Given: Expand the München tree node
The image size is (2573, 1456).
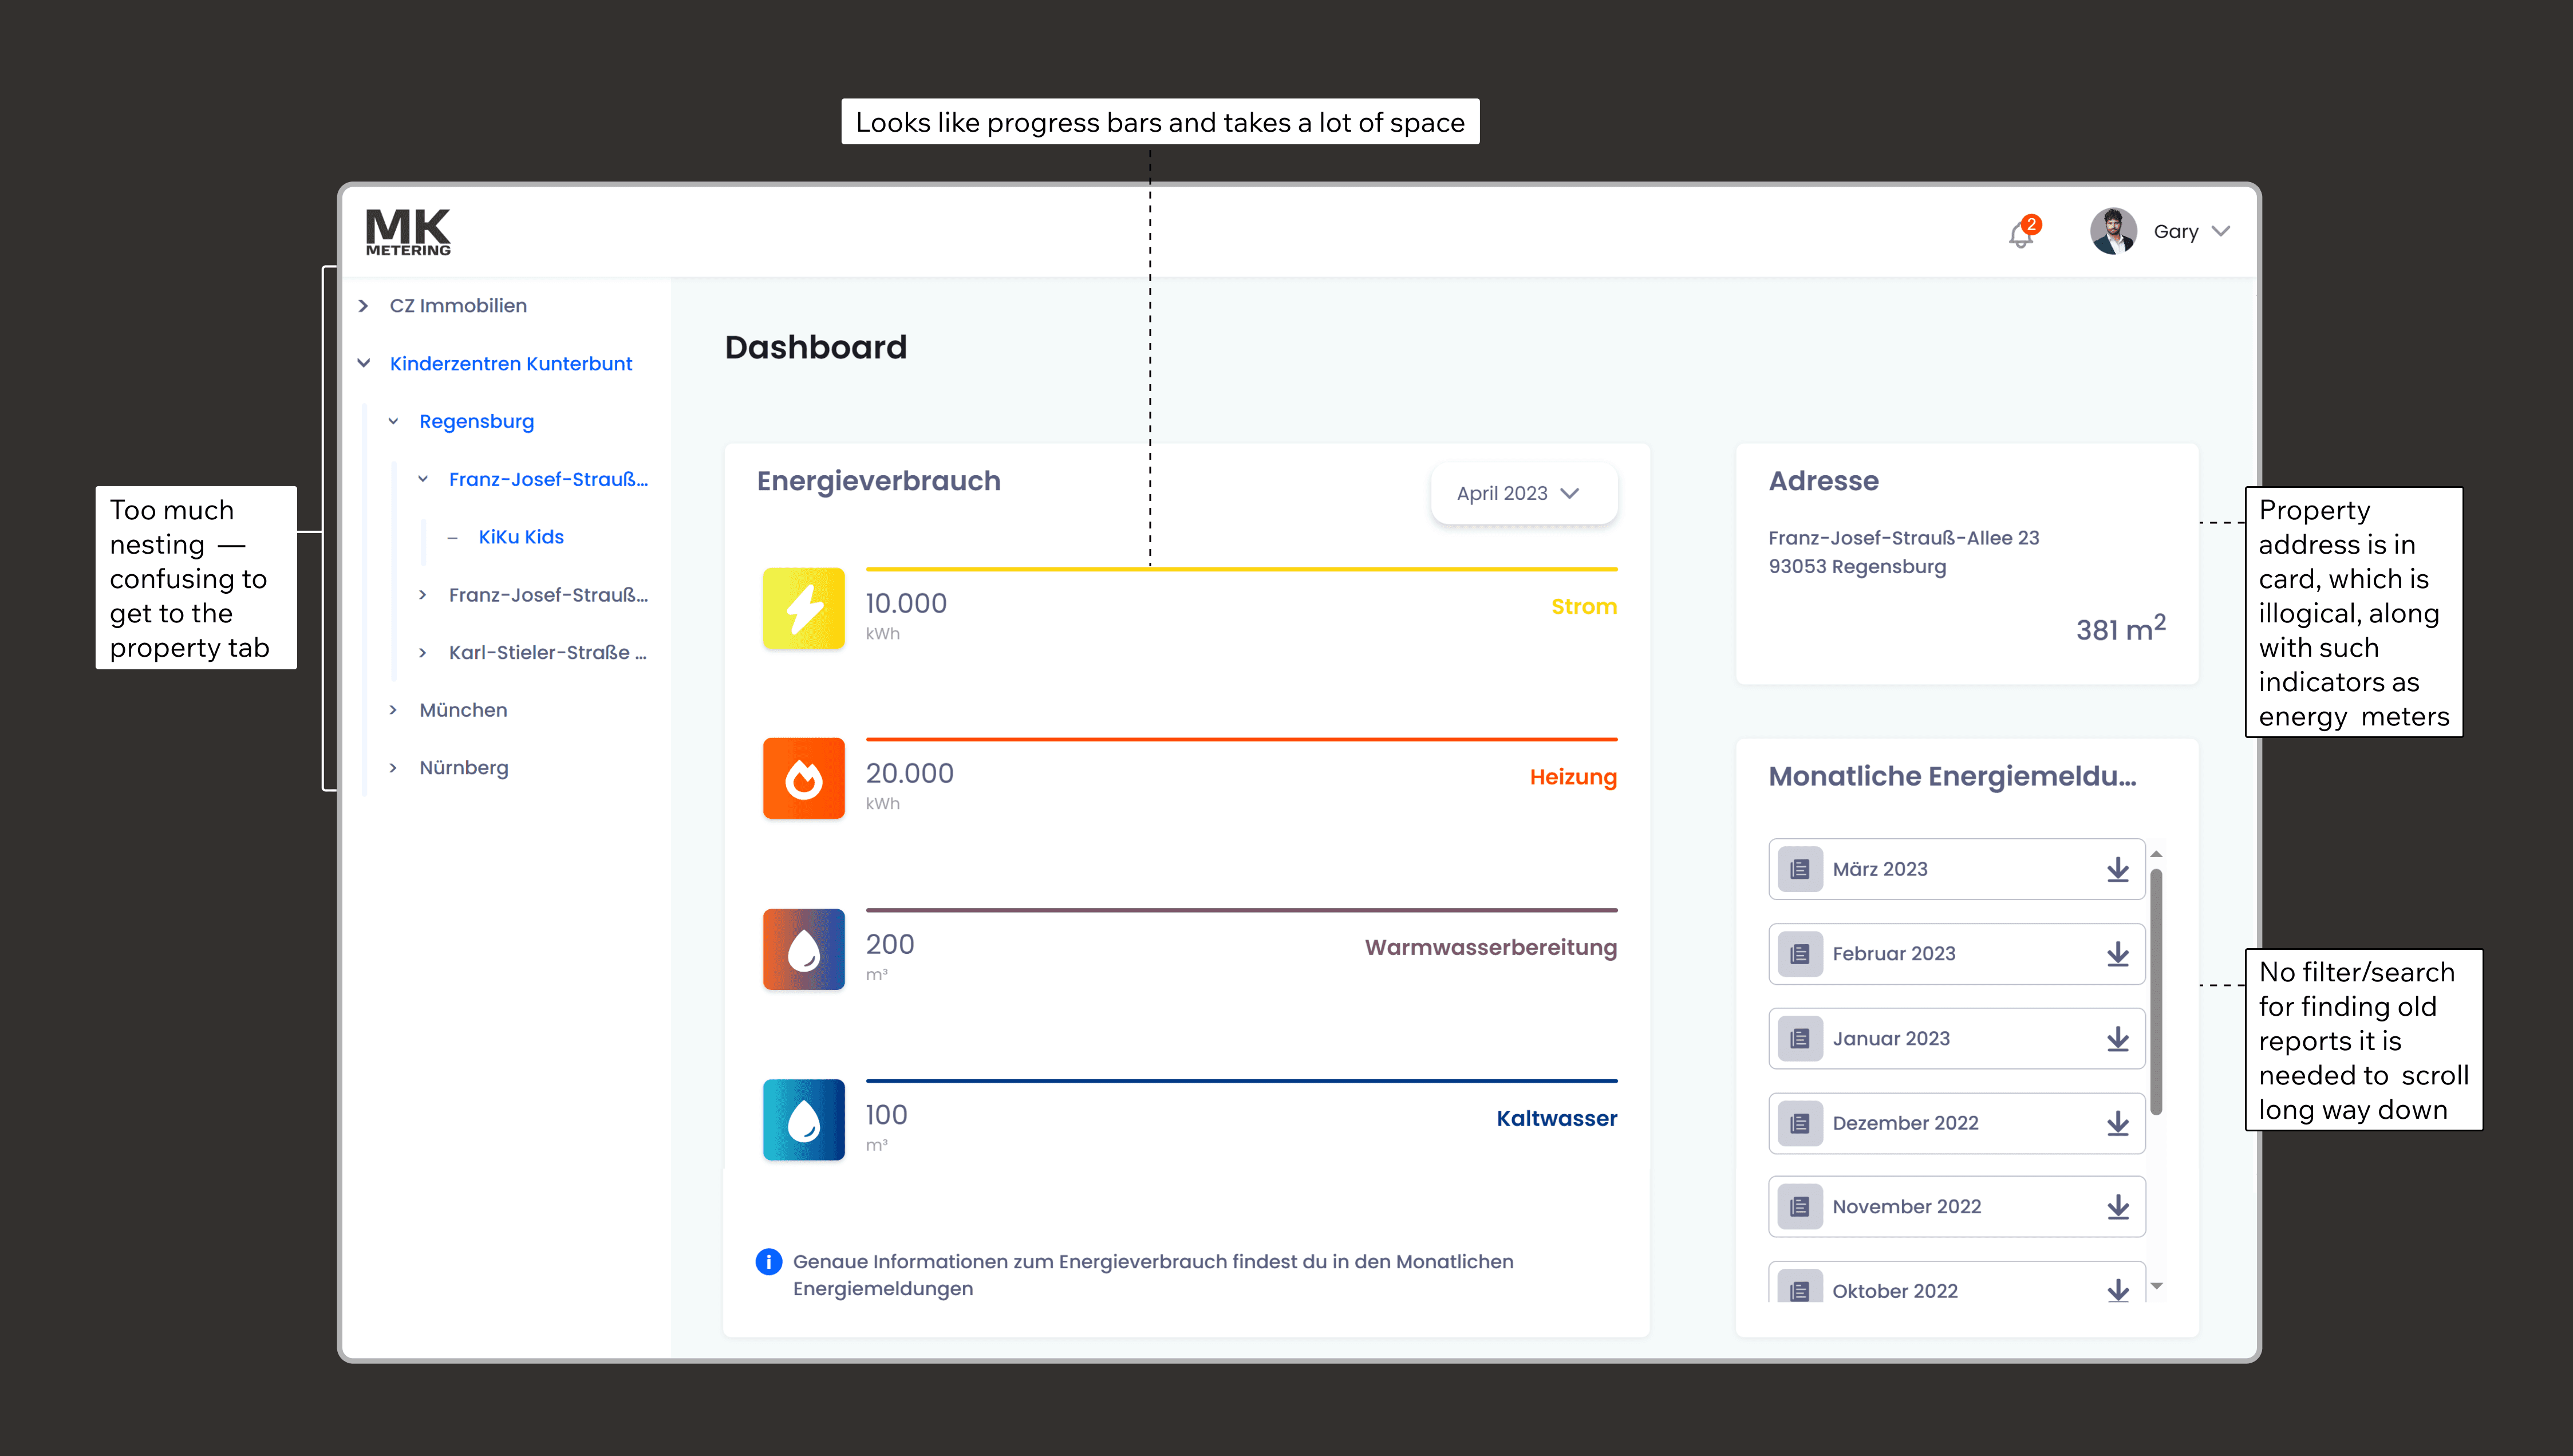Looking at the screenshot, I should [394, 710].
